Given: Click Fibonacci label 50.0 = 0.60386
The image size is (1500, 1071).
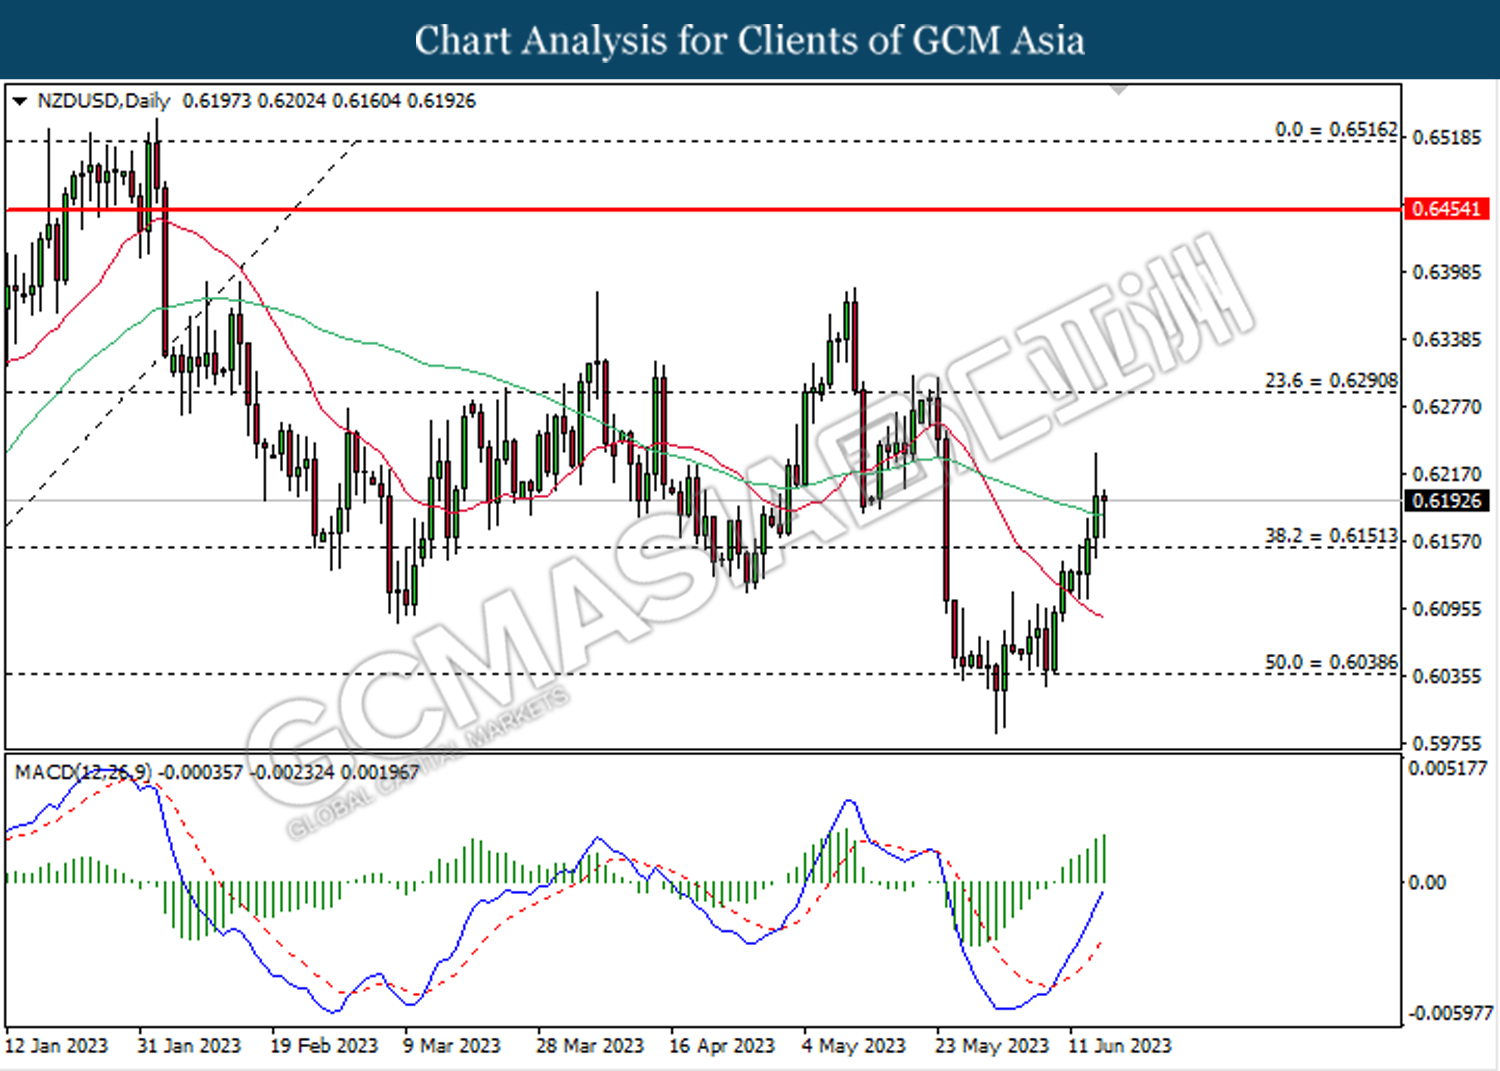Looking at the screenshot, I should 1332,662.
